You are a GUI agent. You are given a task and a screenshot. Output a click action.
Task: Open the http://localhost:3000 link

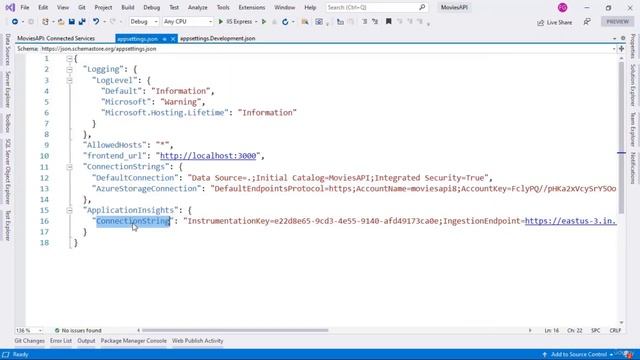coord(208,156)
